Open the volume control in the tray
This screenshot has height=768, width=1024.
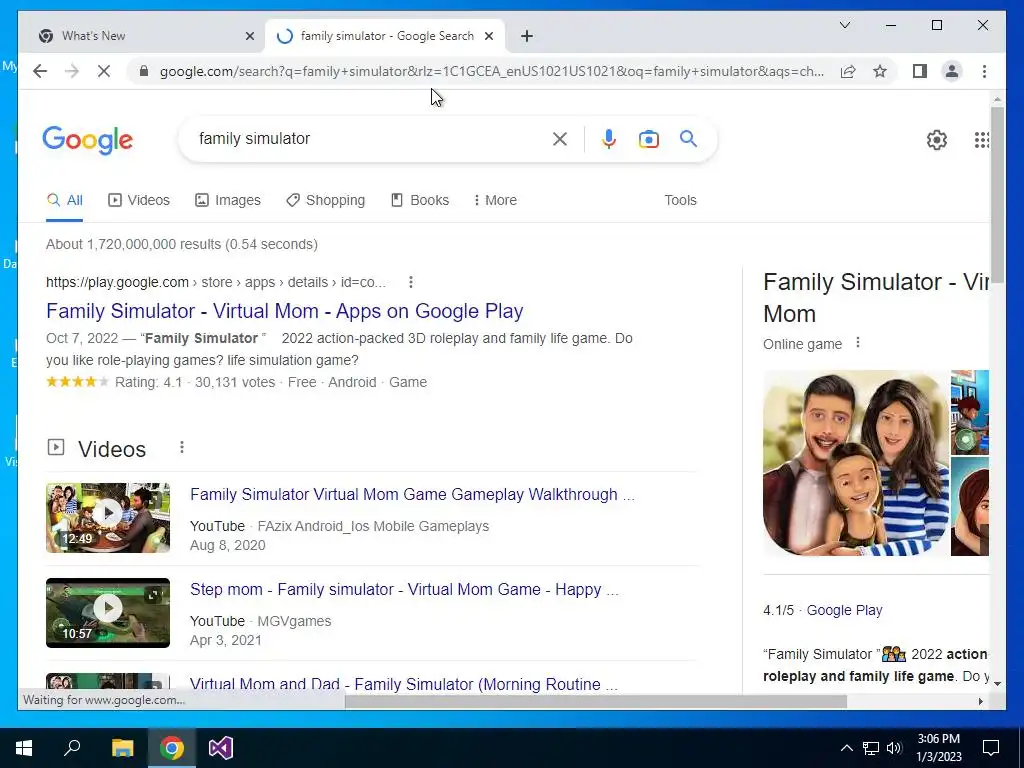tap(895, 748)
